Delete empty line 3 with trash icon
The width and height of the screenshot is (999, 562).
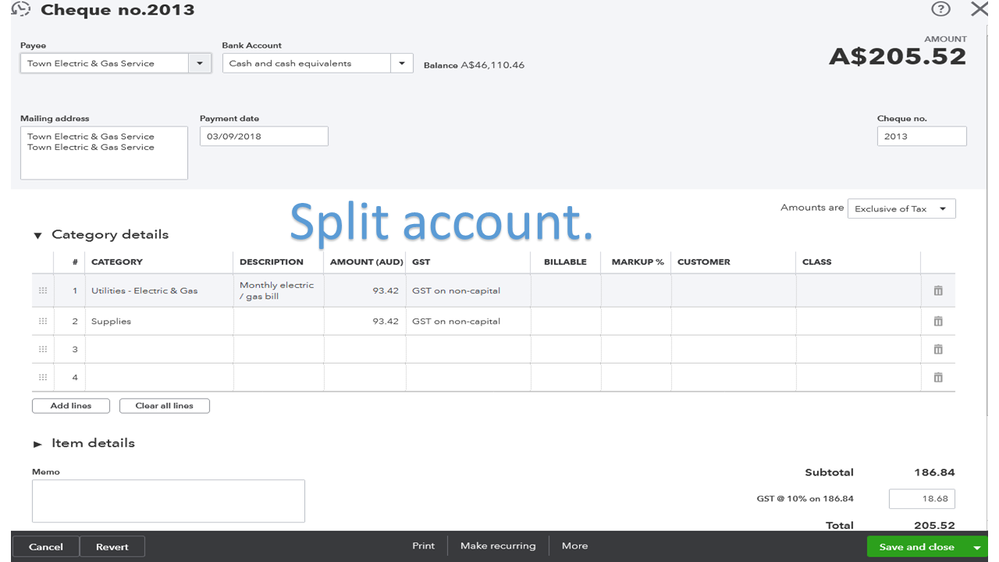[x=938, y=349]
